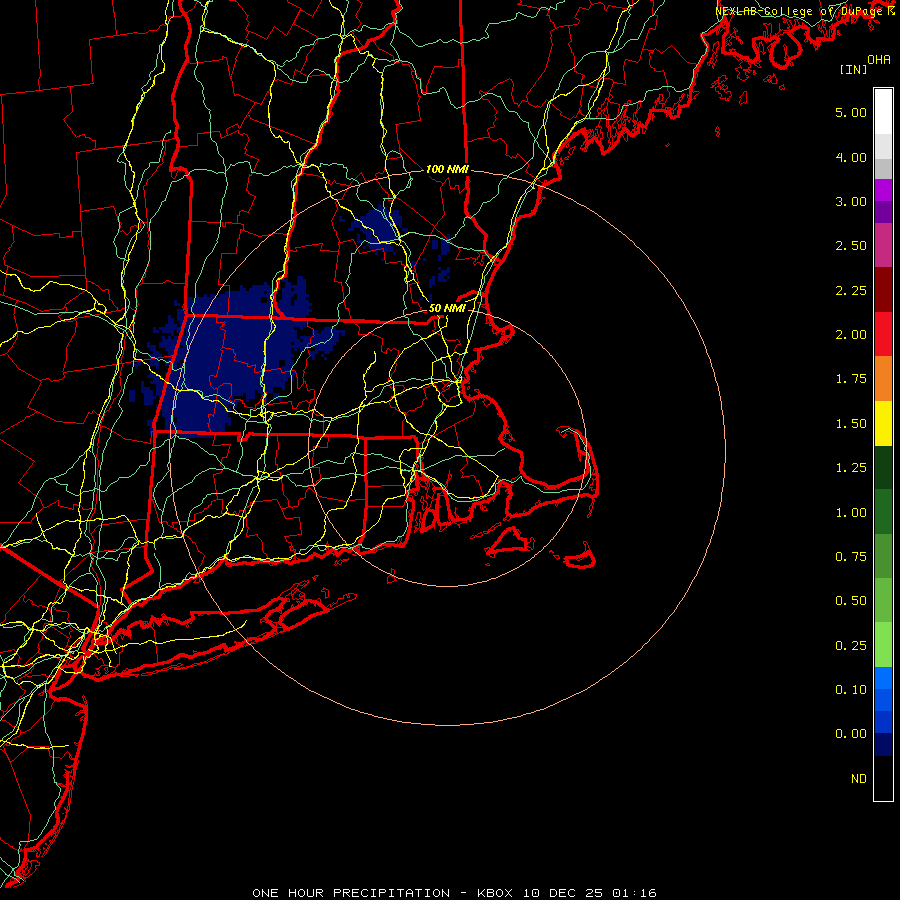Click the 'ONE HOUR PRECIPITATION' title text
900x900 pixels.
[351, 893]
